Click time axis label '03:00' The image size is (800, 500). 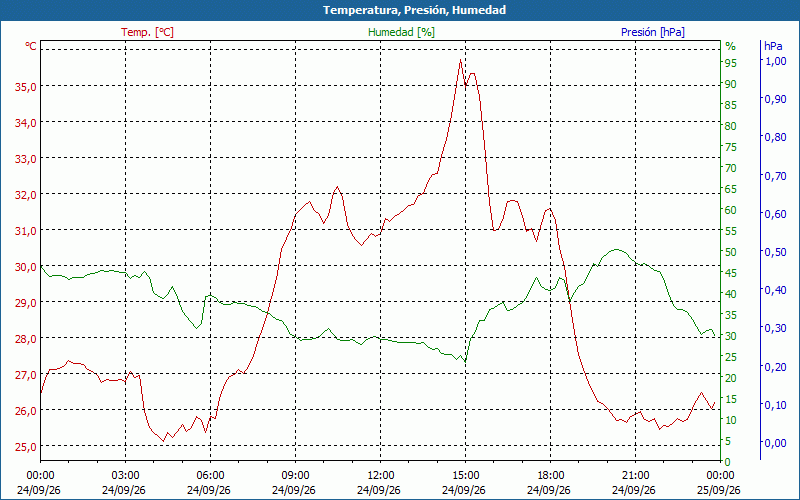(126, 476)
